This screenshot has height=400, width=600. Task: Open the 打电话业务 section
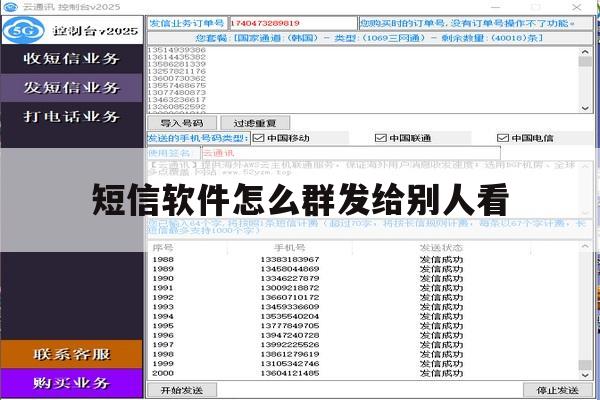[72, 116]
